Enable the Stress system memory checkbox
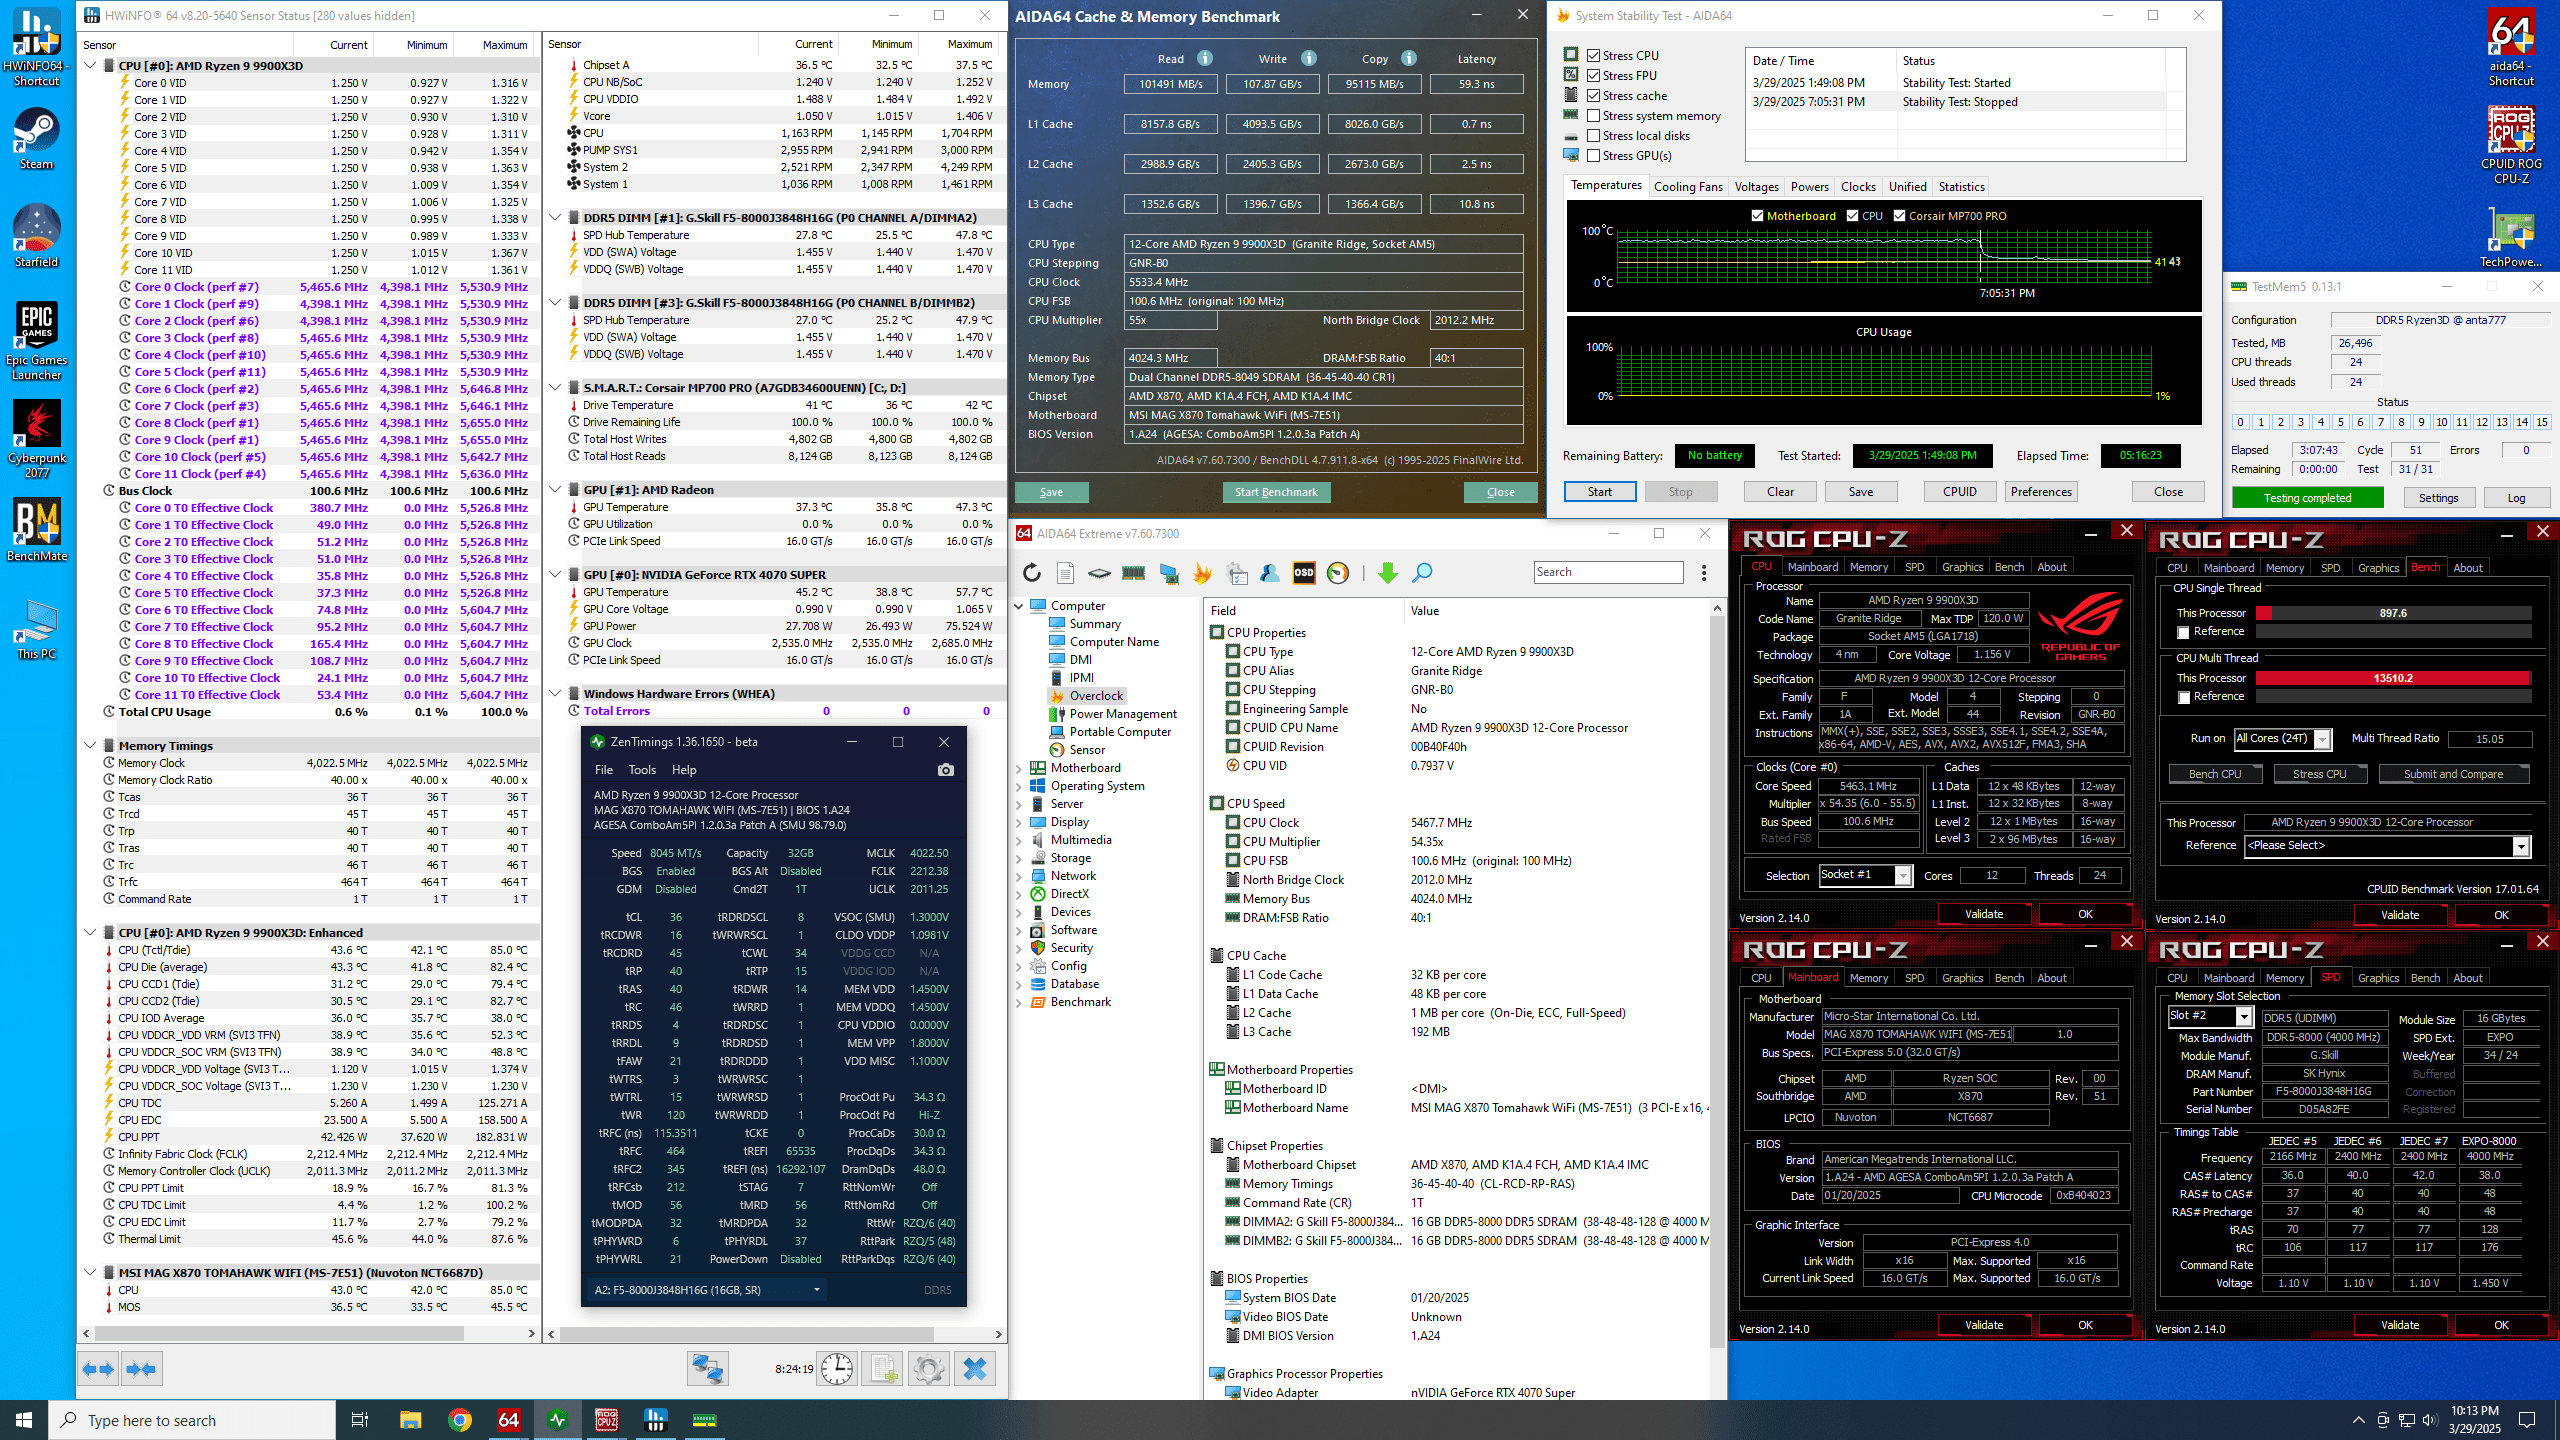The width and height of the screenshot is (2560, 1440). point(1594,116)
